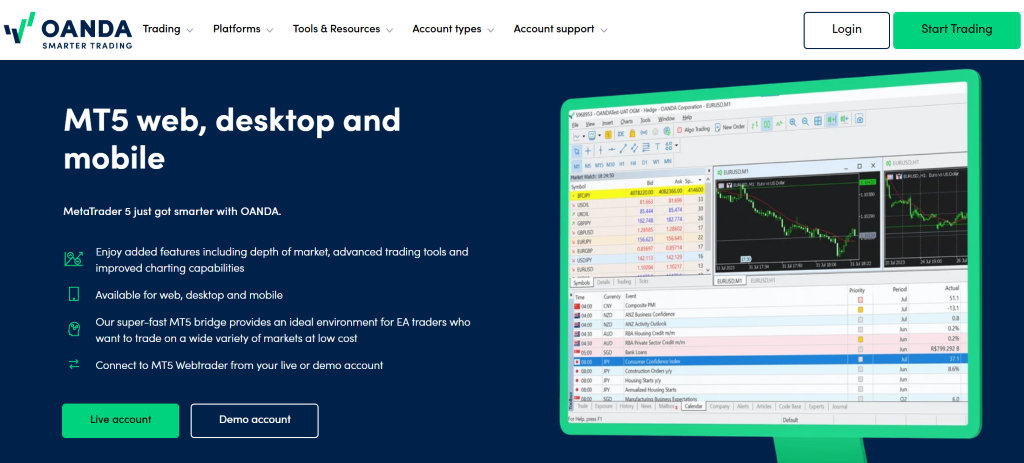Select the Bank Loans calendar event
Image resolution: width=1024 pixels, height=463 pixels.
click(769, 350)
